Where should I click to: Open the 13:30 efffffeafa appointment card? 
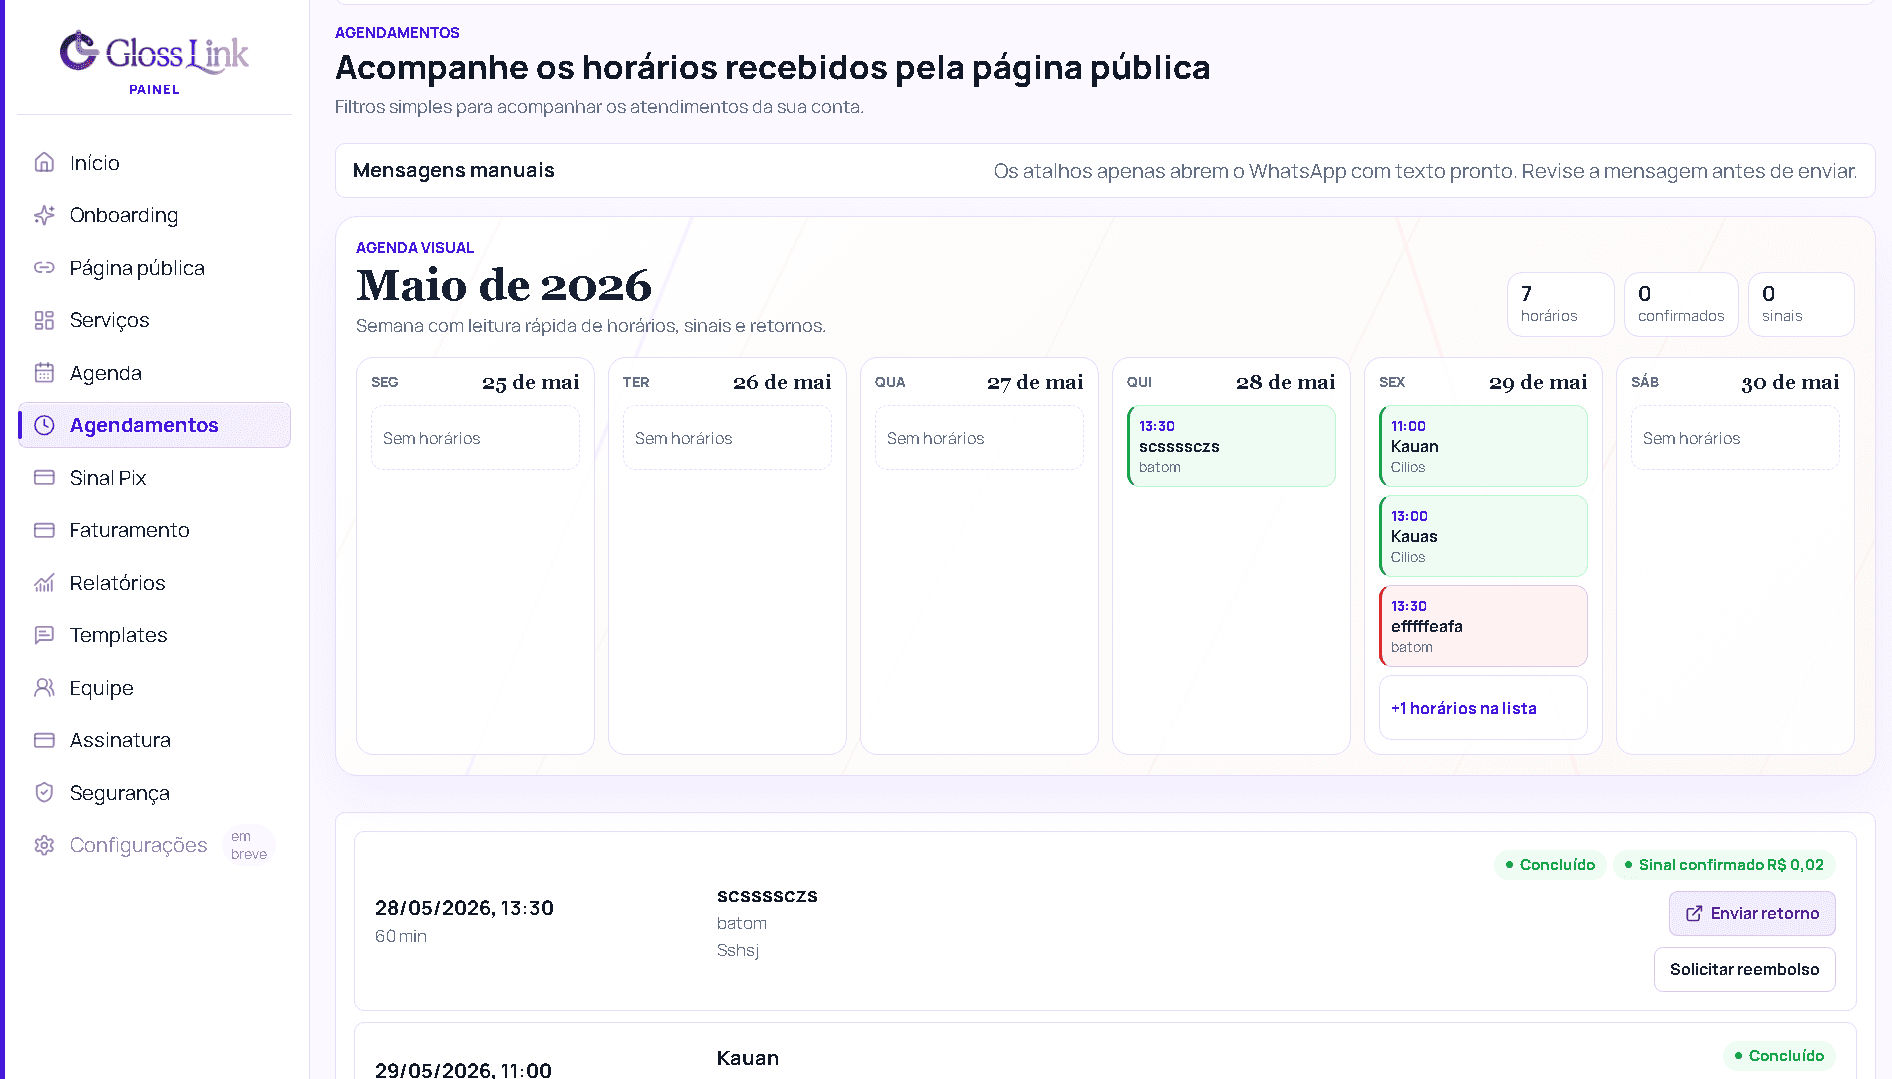pos(1483,626)
